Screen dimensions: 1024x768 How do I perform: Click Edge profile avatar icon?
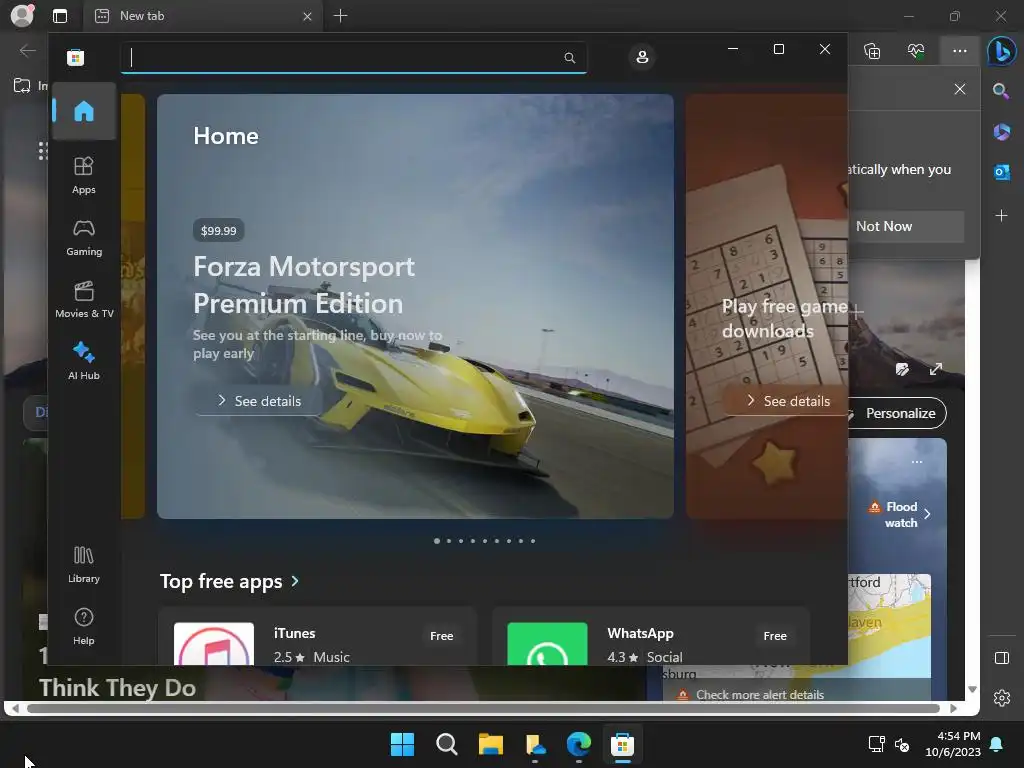(x=22, y=16)
